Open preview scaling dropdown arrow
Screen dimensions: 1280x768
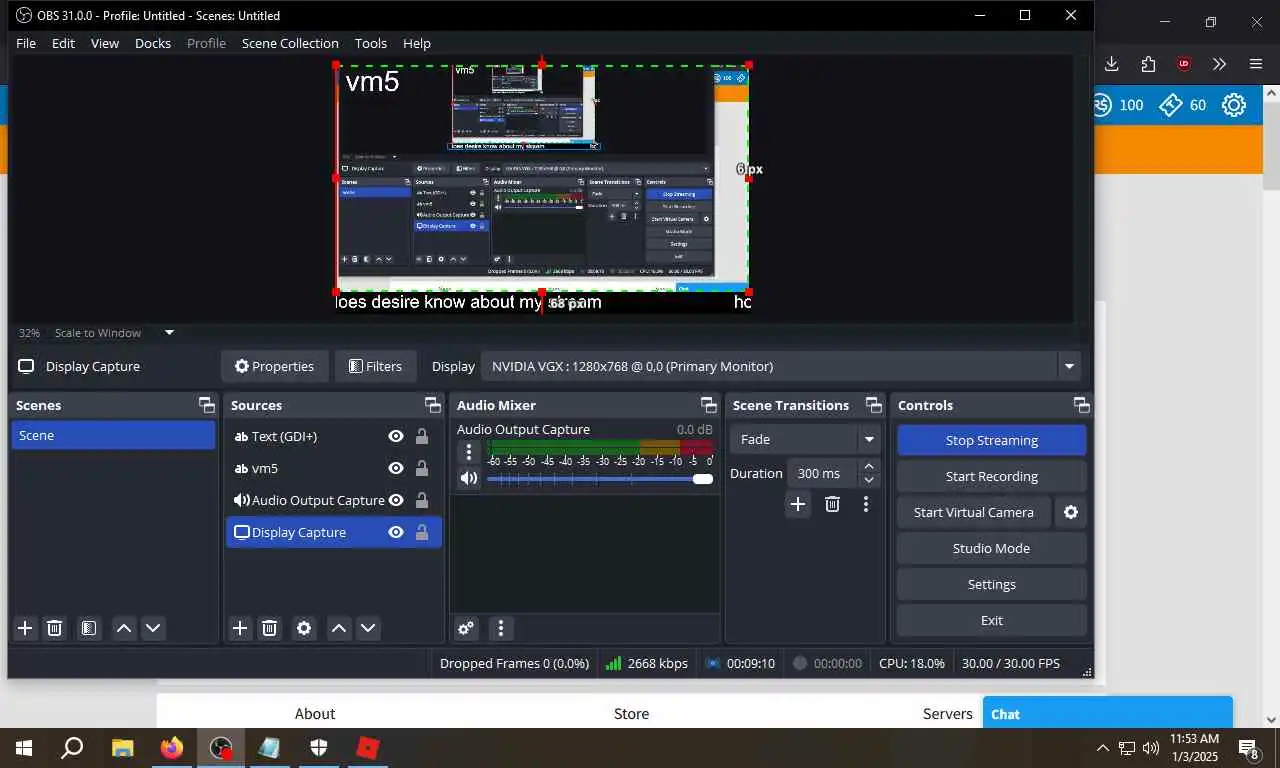[x=169, y=333]
